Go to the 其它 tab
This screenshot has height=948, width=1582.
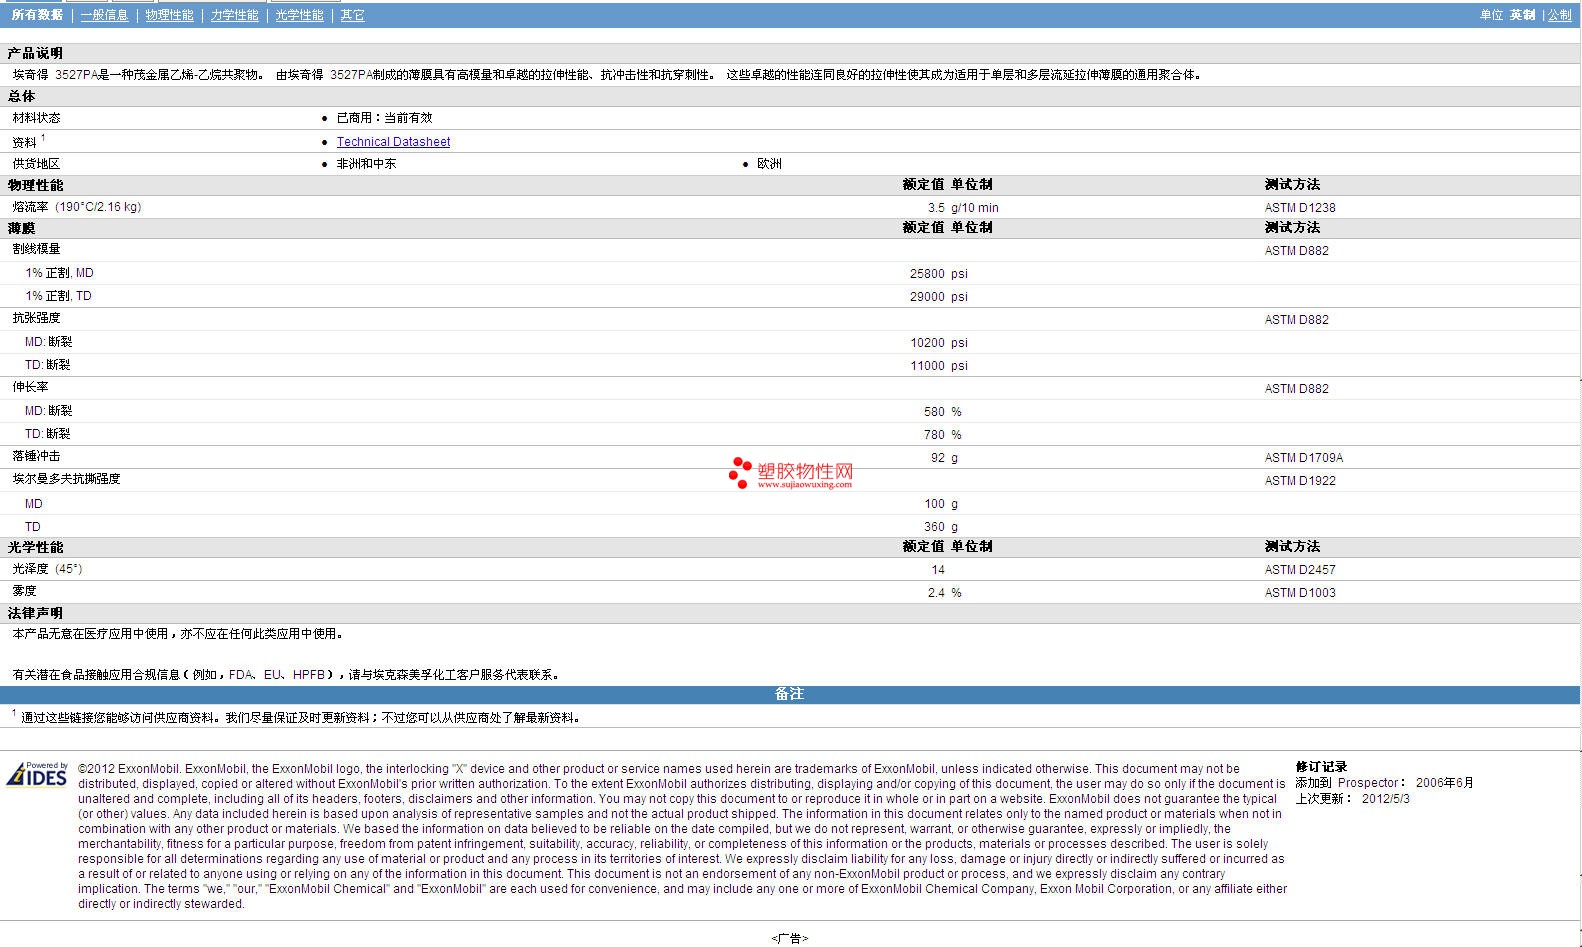(352, 15)
